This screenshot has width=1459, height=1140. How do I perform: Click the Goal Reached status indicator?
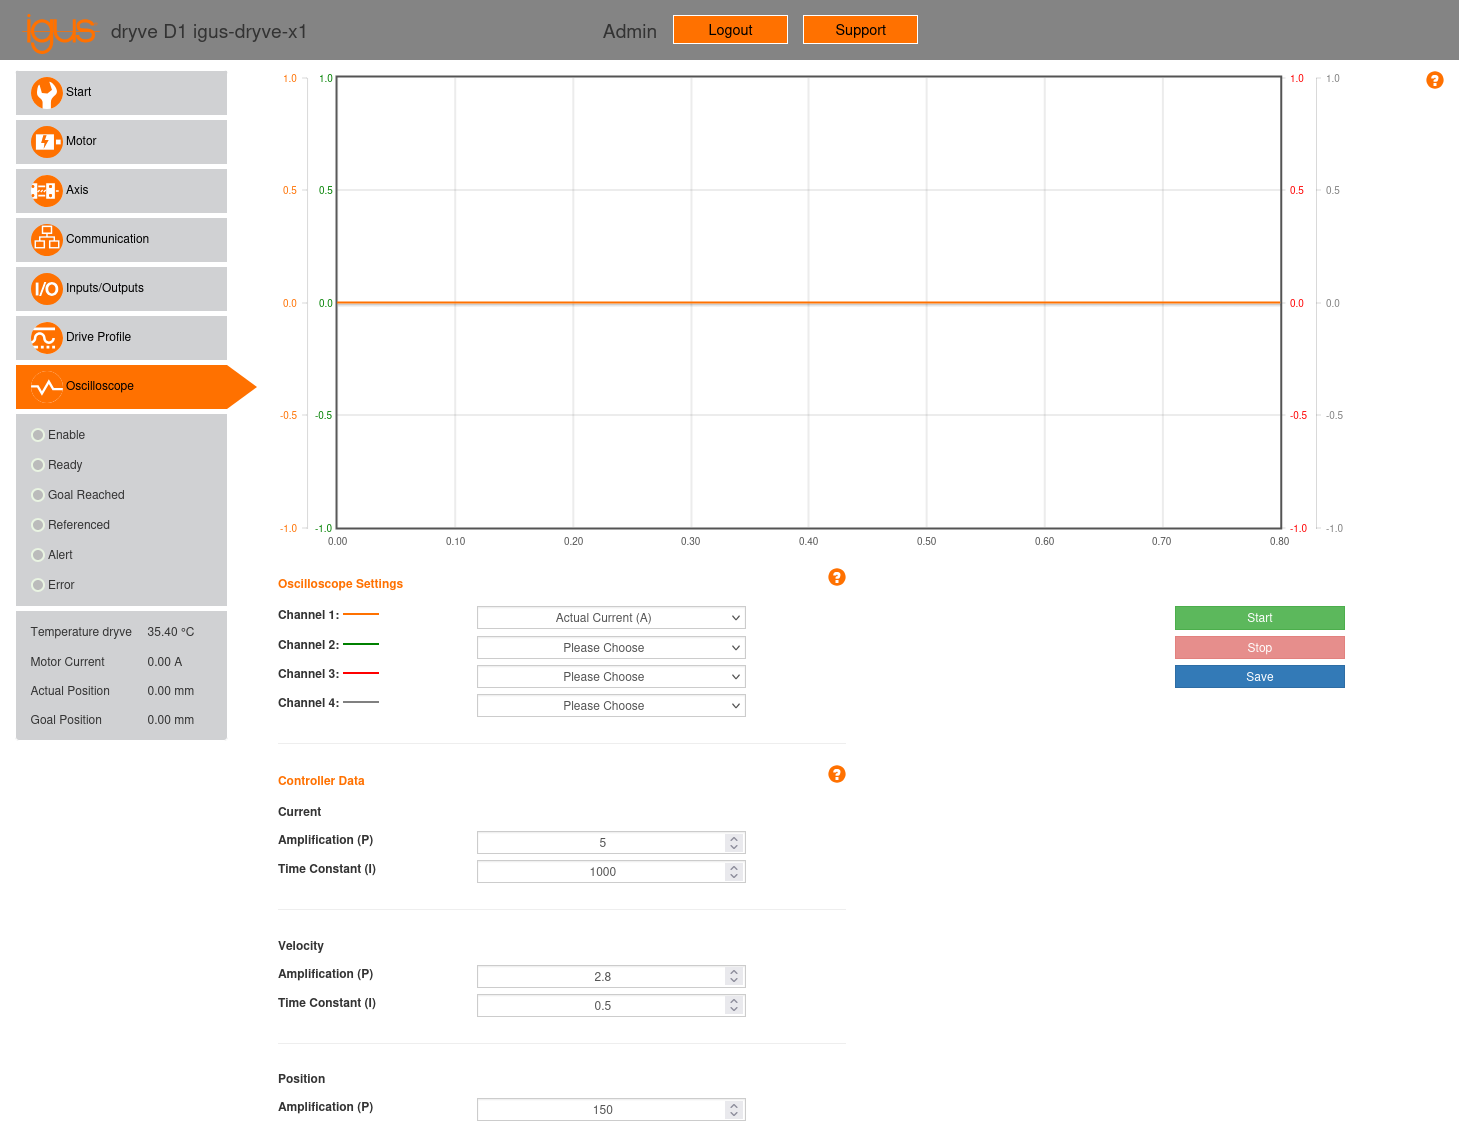(38, 495)
